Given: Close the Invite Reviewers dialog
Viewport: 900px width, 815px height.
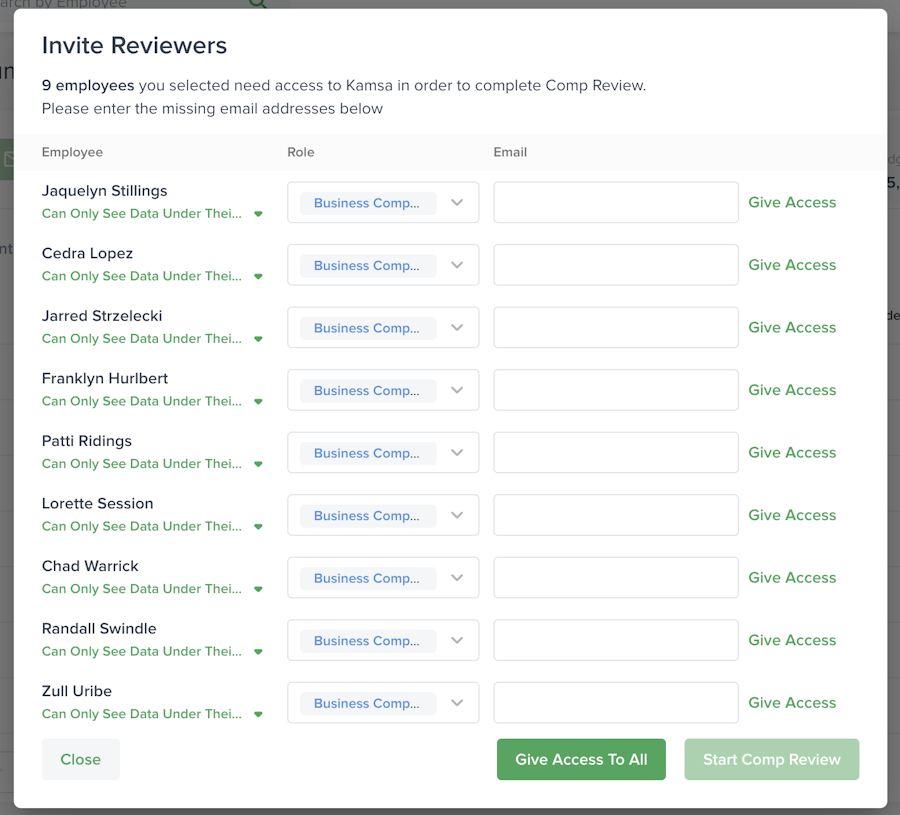Looking at the screenshot, I should [x=80, y=760].
